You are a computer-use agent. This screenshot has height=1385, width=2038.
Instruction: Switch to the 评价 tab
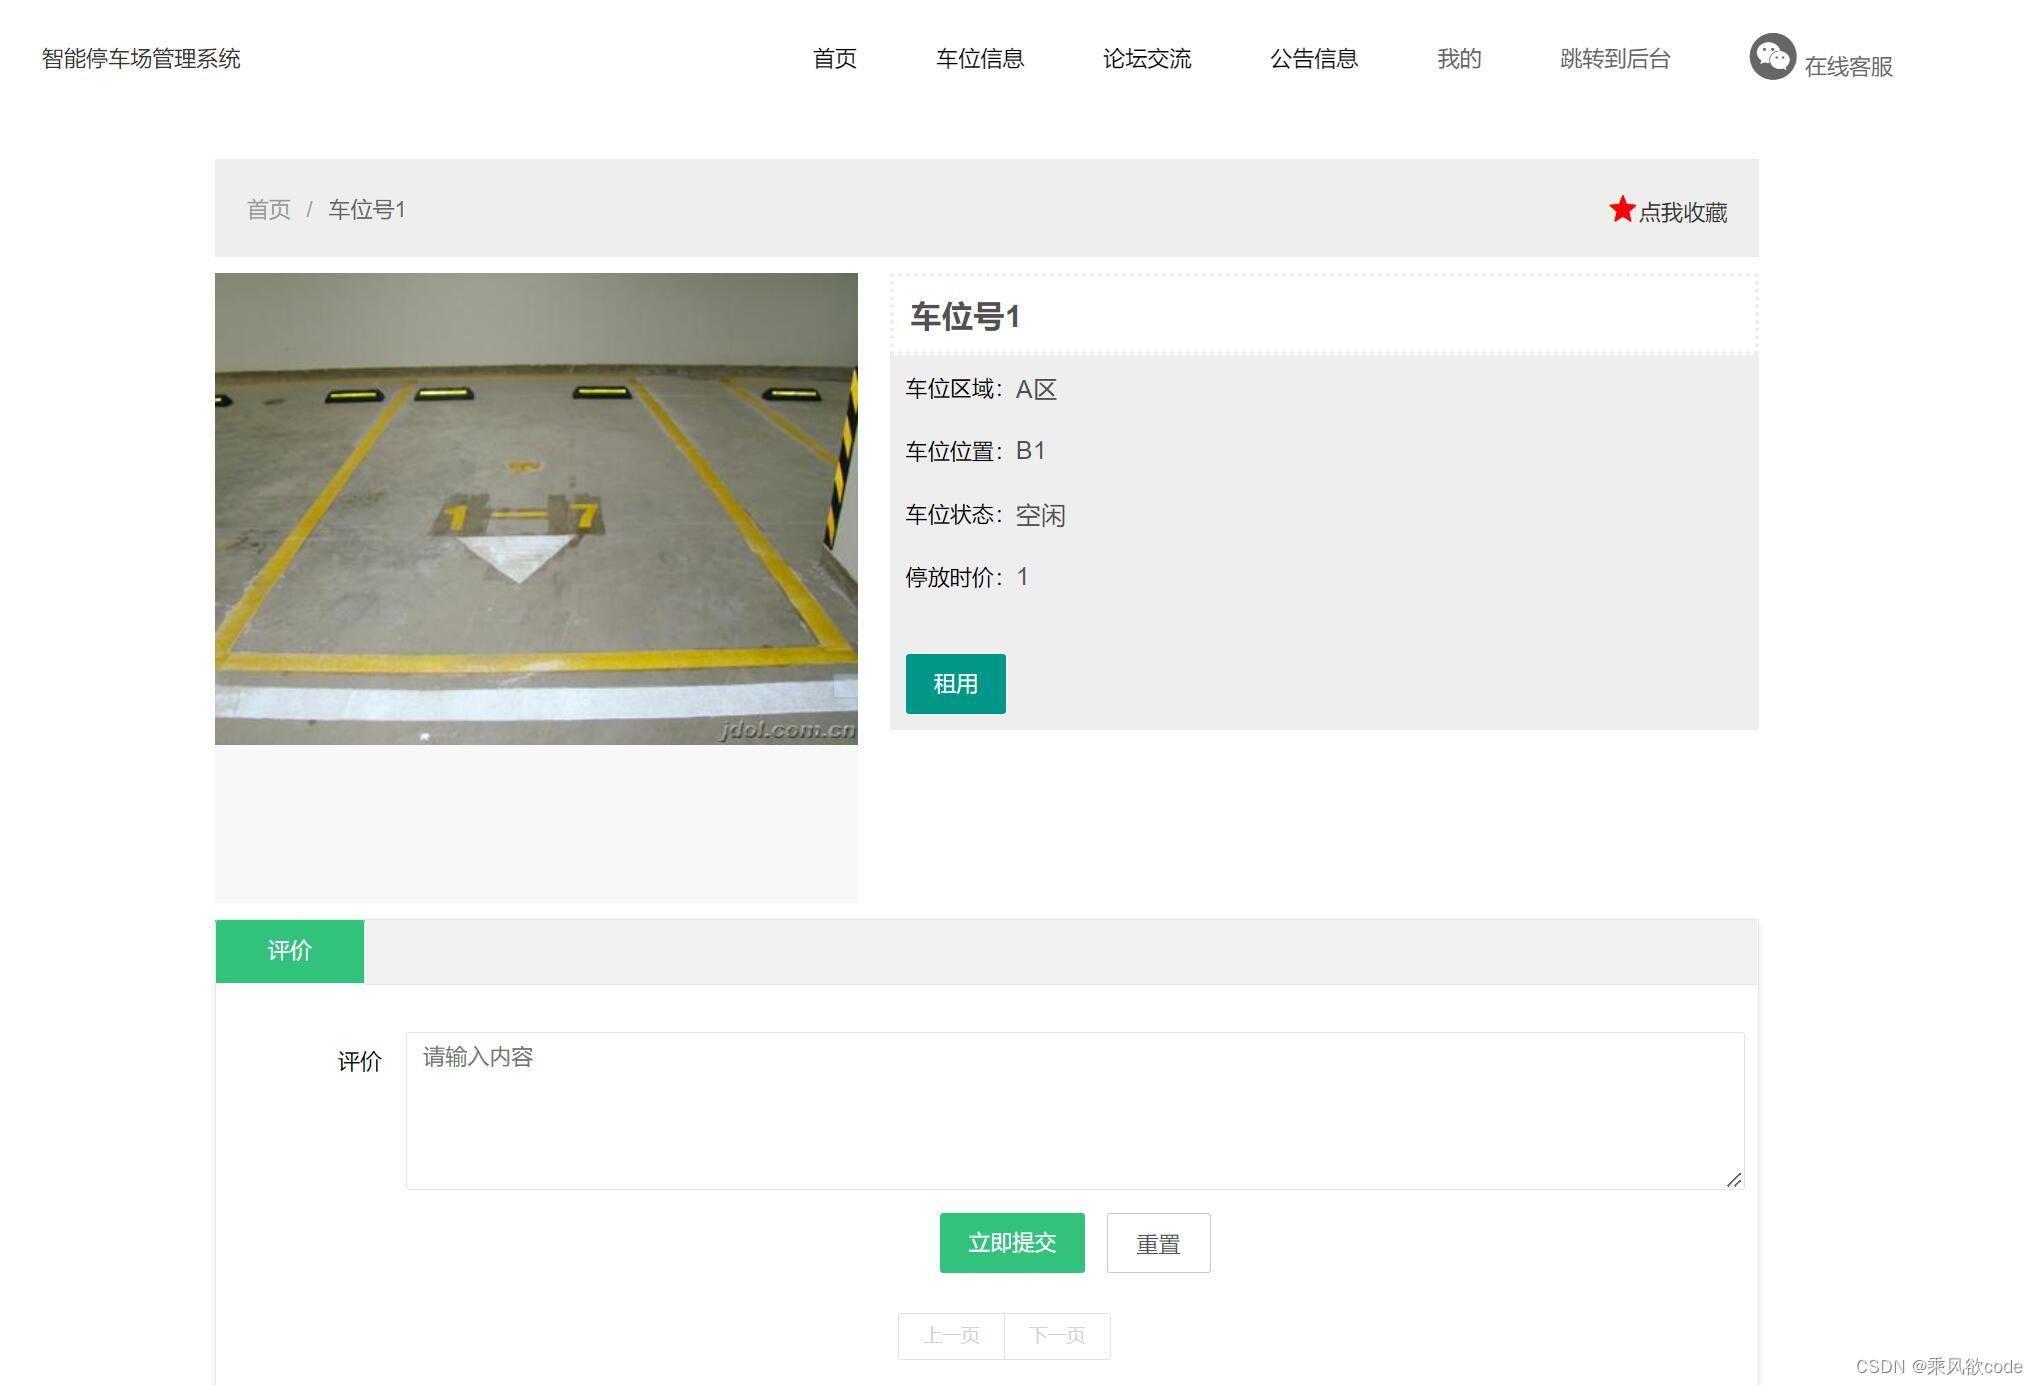click(x=290, y=951)
